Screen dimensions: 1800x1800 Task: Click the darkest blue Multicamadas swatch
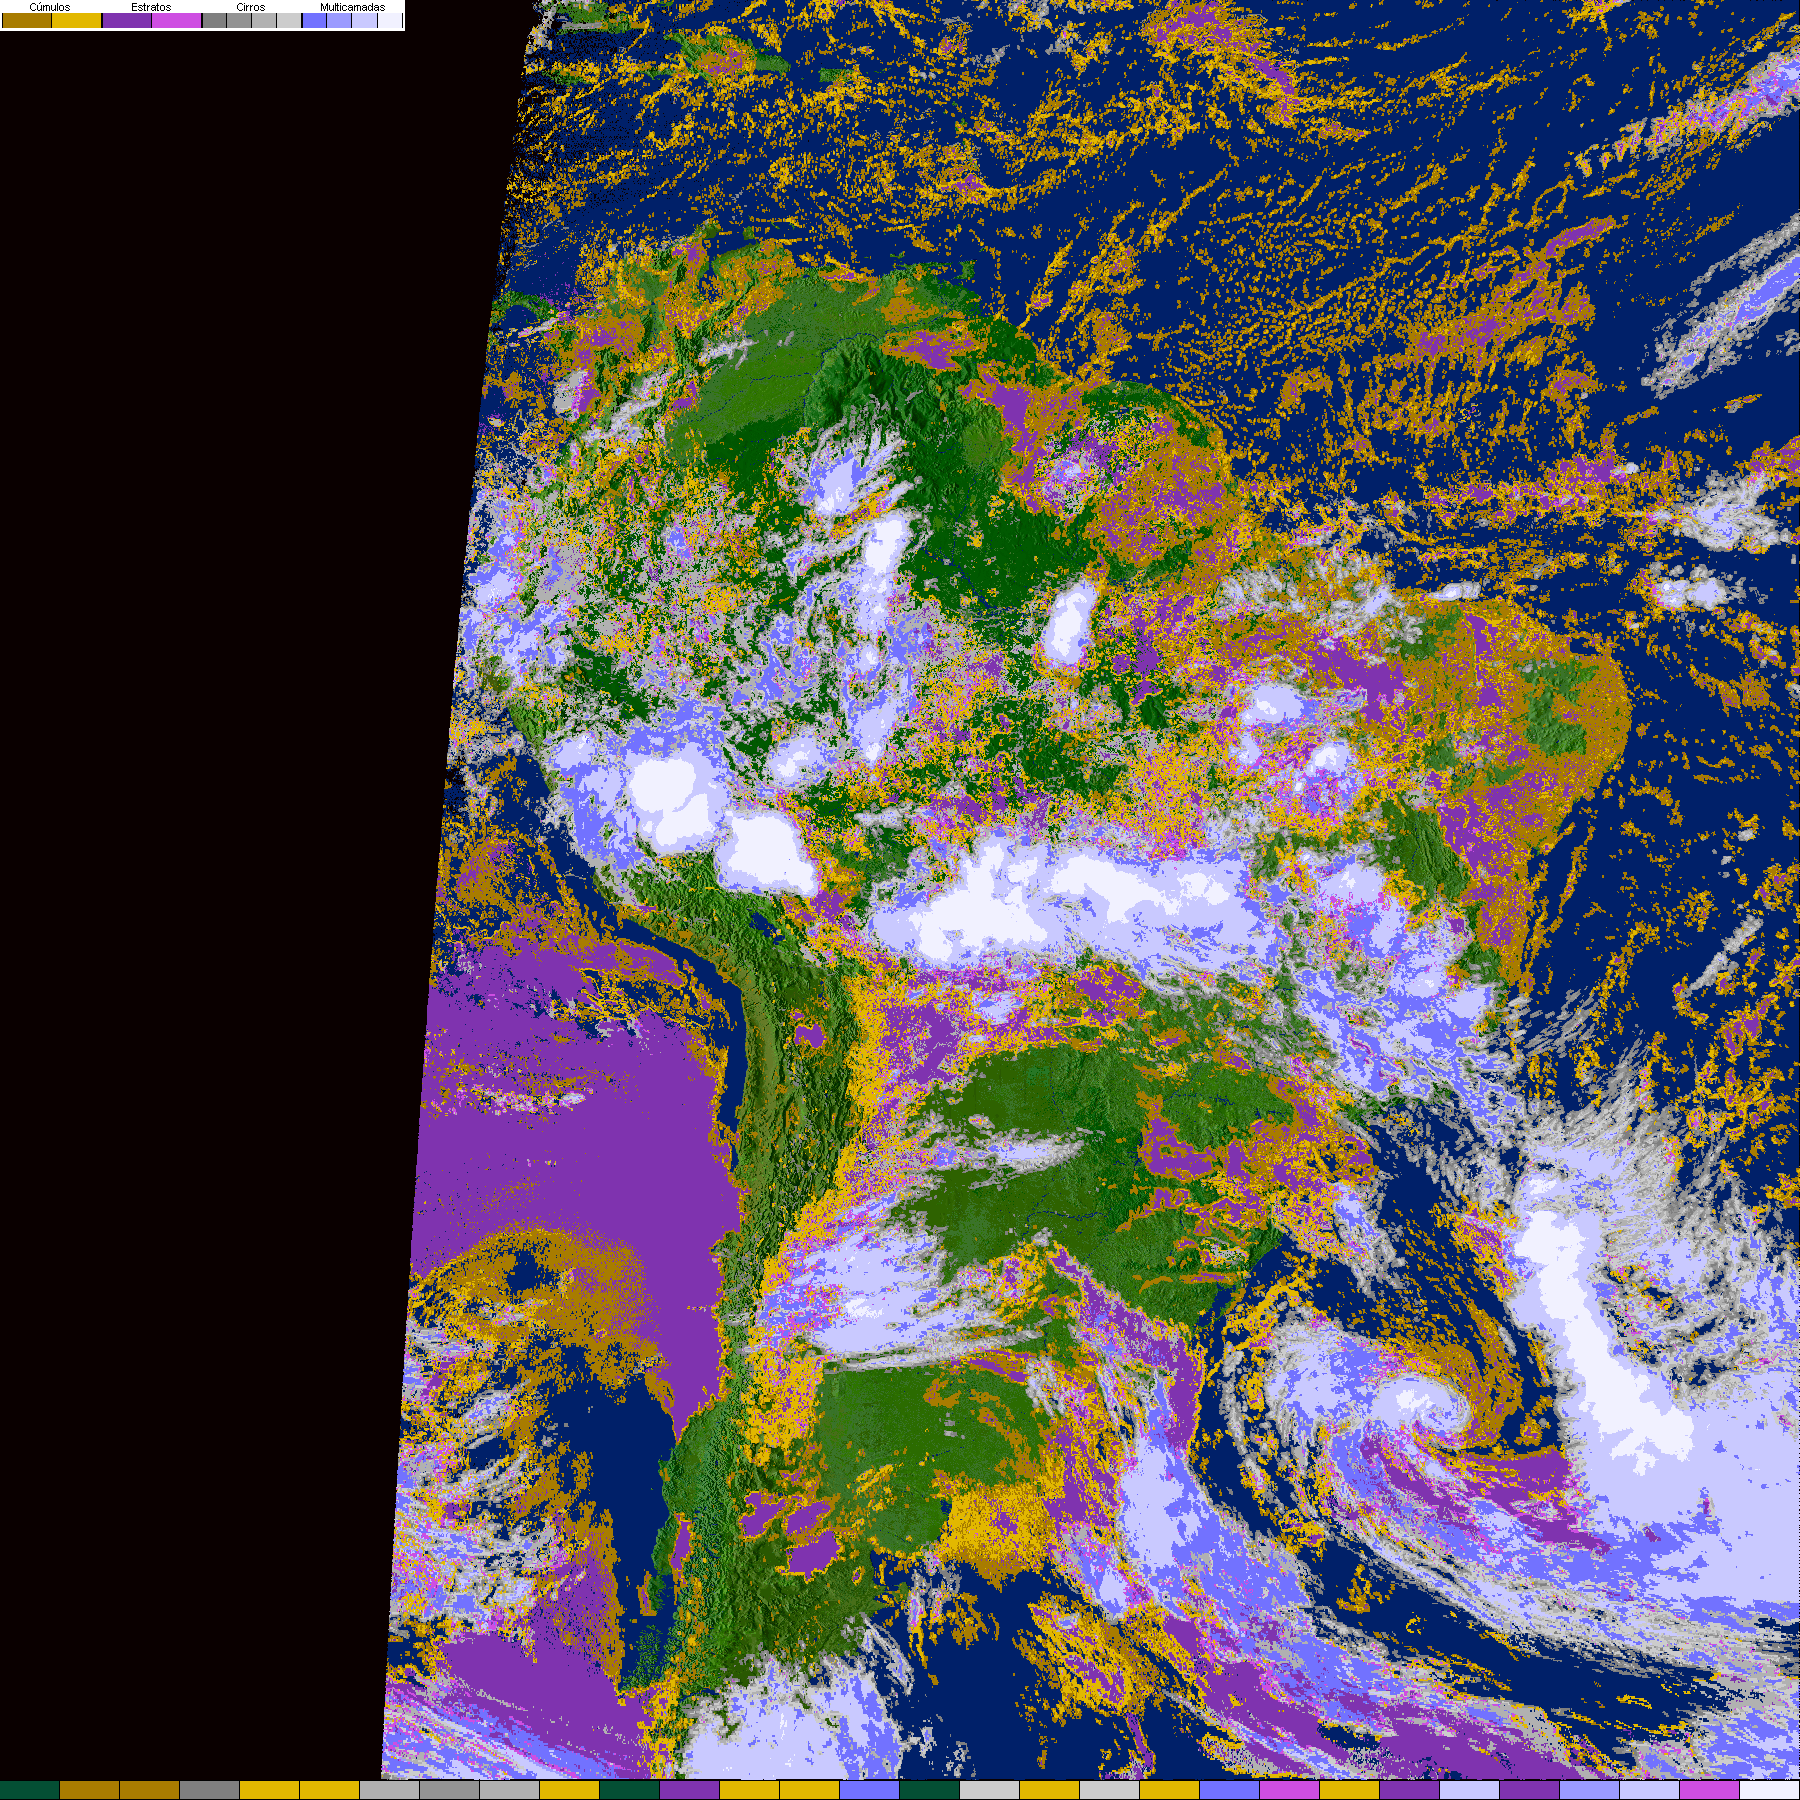[315, 21]
